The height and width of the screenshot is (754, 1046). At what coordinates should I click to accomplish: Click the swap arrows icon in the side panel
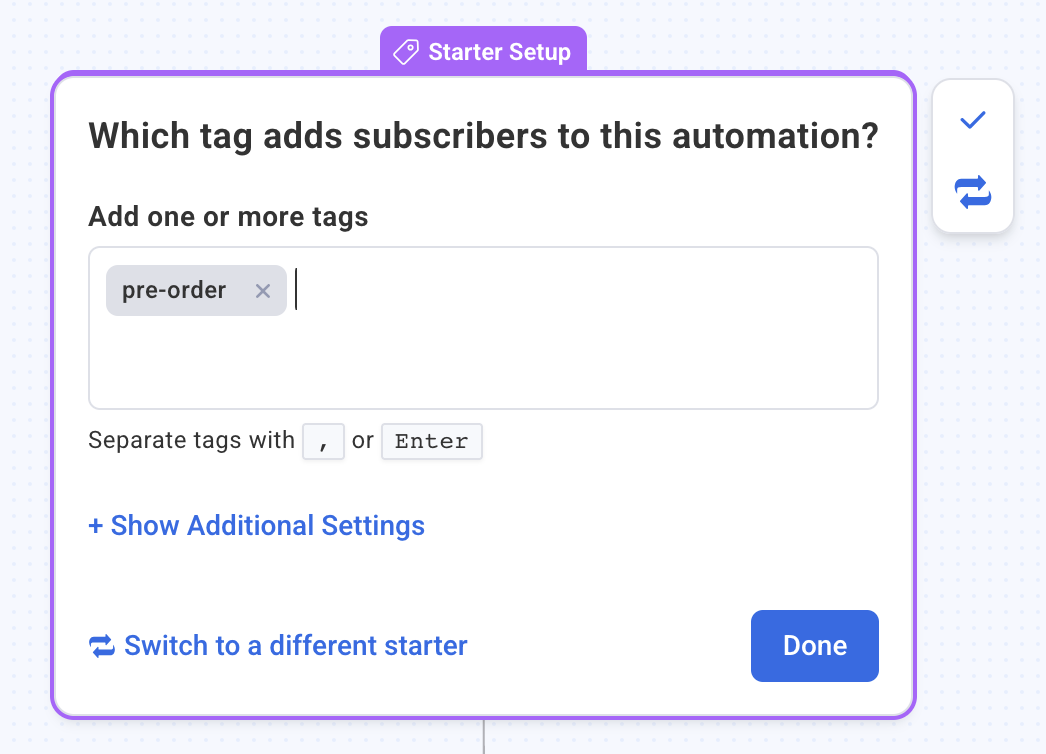pos(971,192)
